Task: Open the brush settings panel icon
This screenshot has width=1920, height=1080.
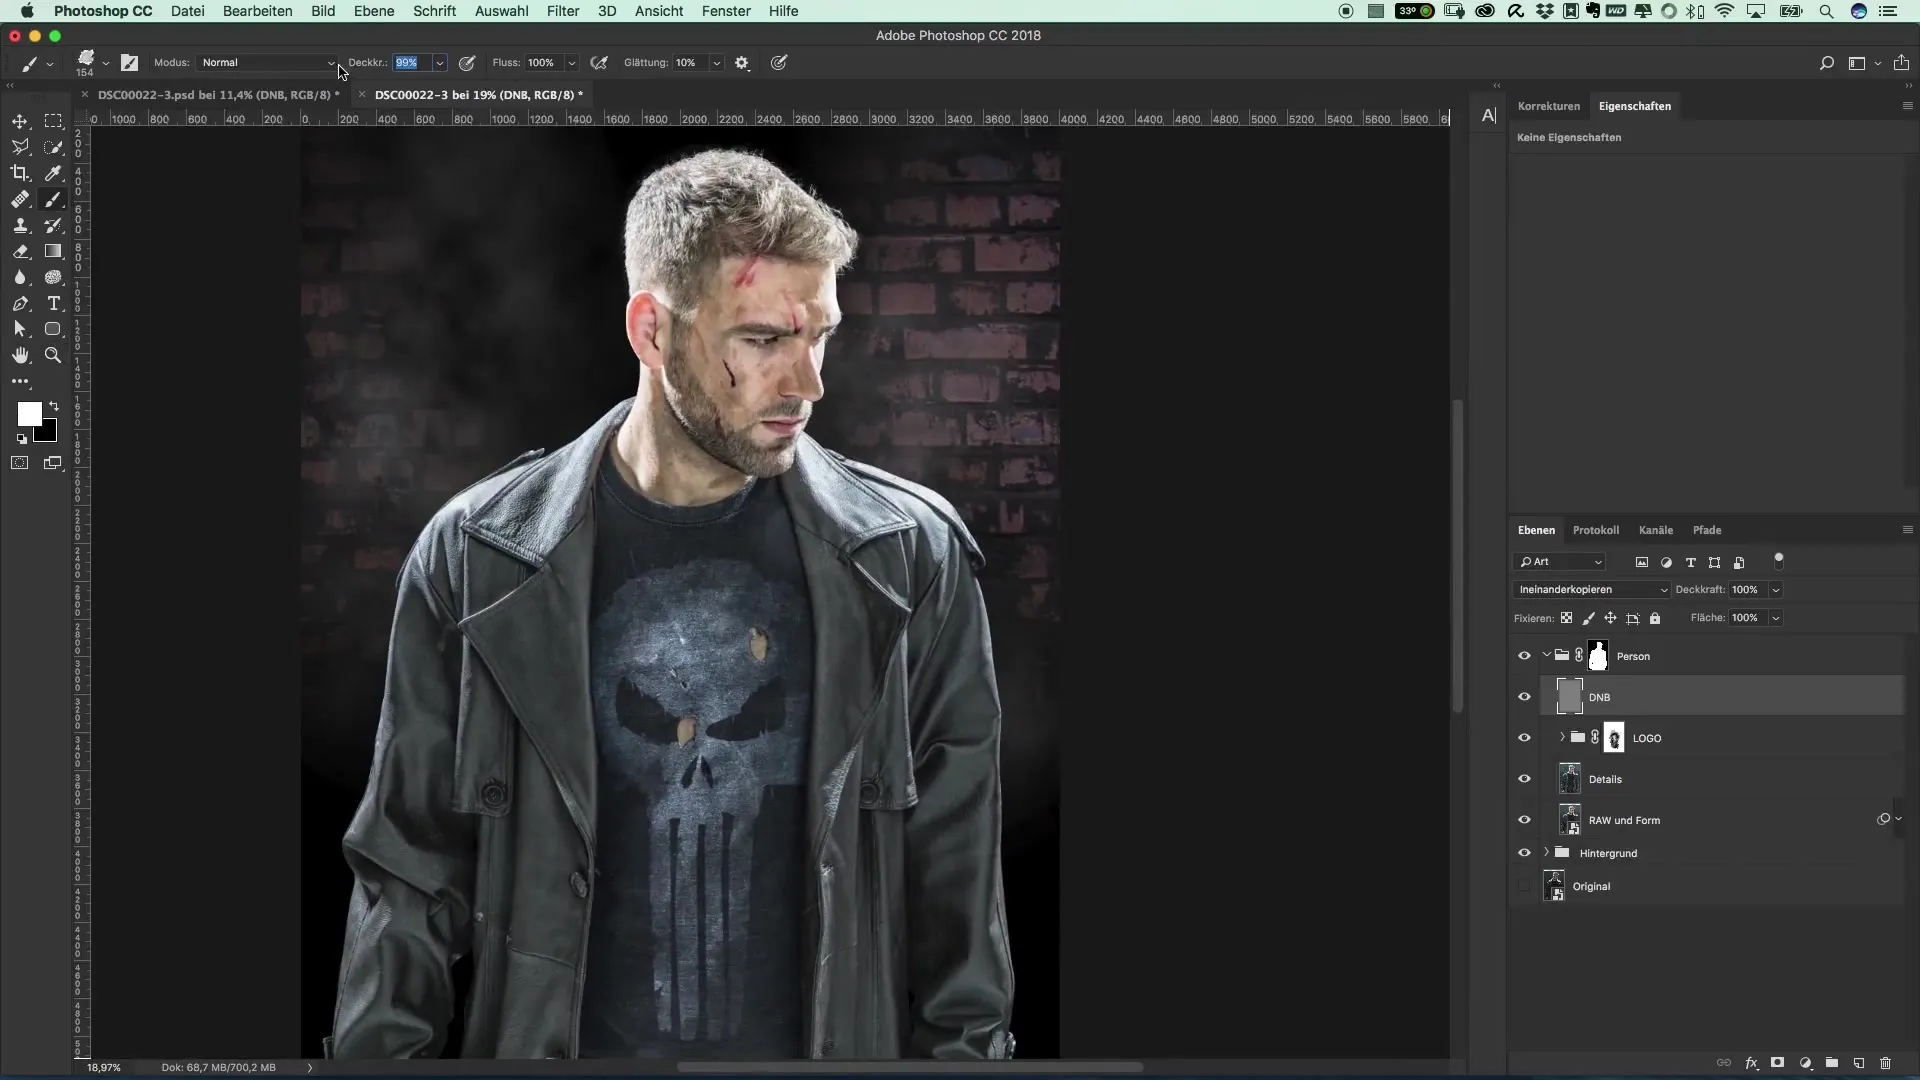Action: (x=130, y=62)
